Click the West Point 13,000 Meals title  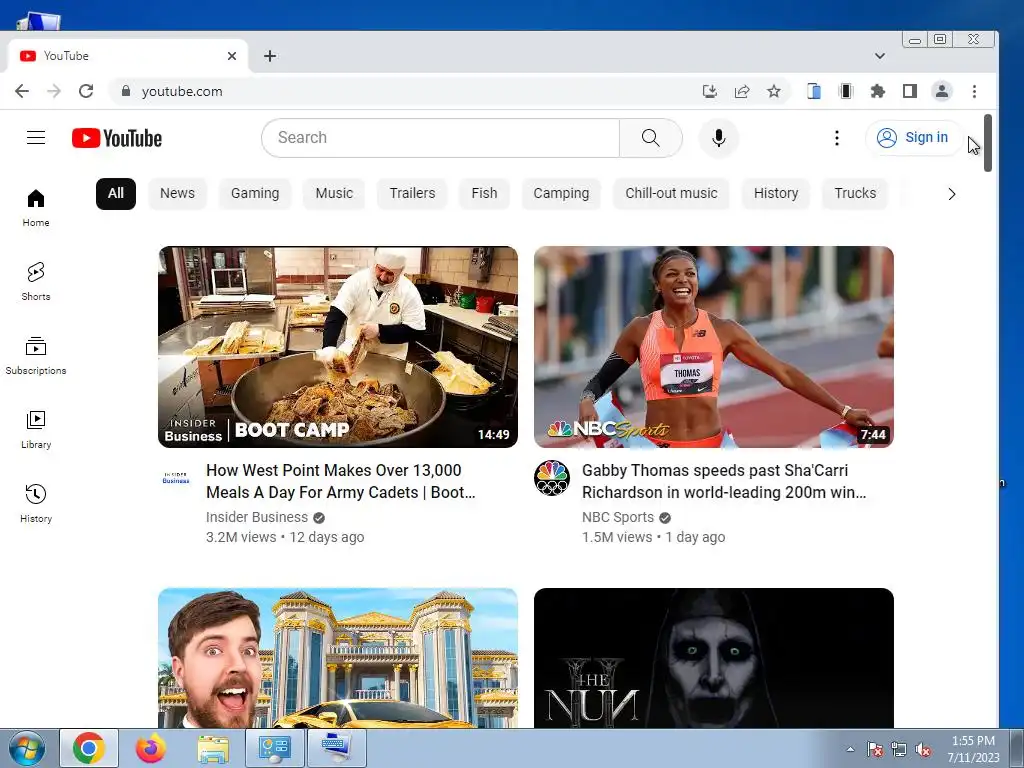pos(340,481)
